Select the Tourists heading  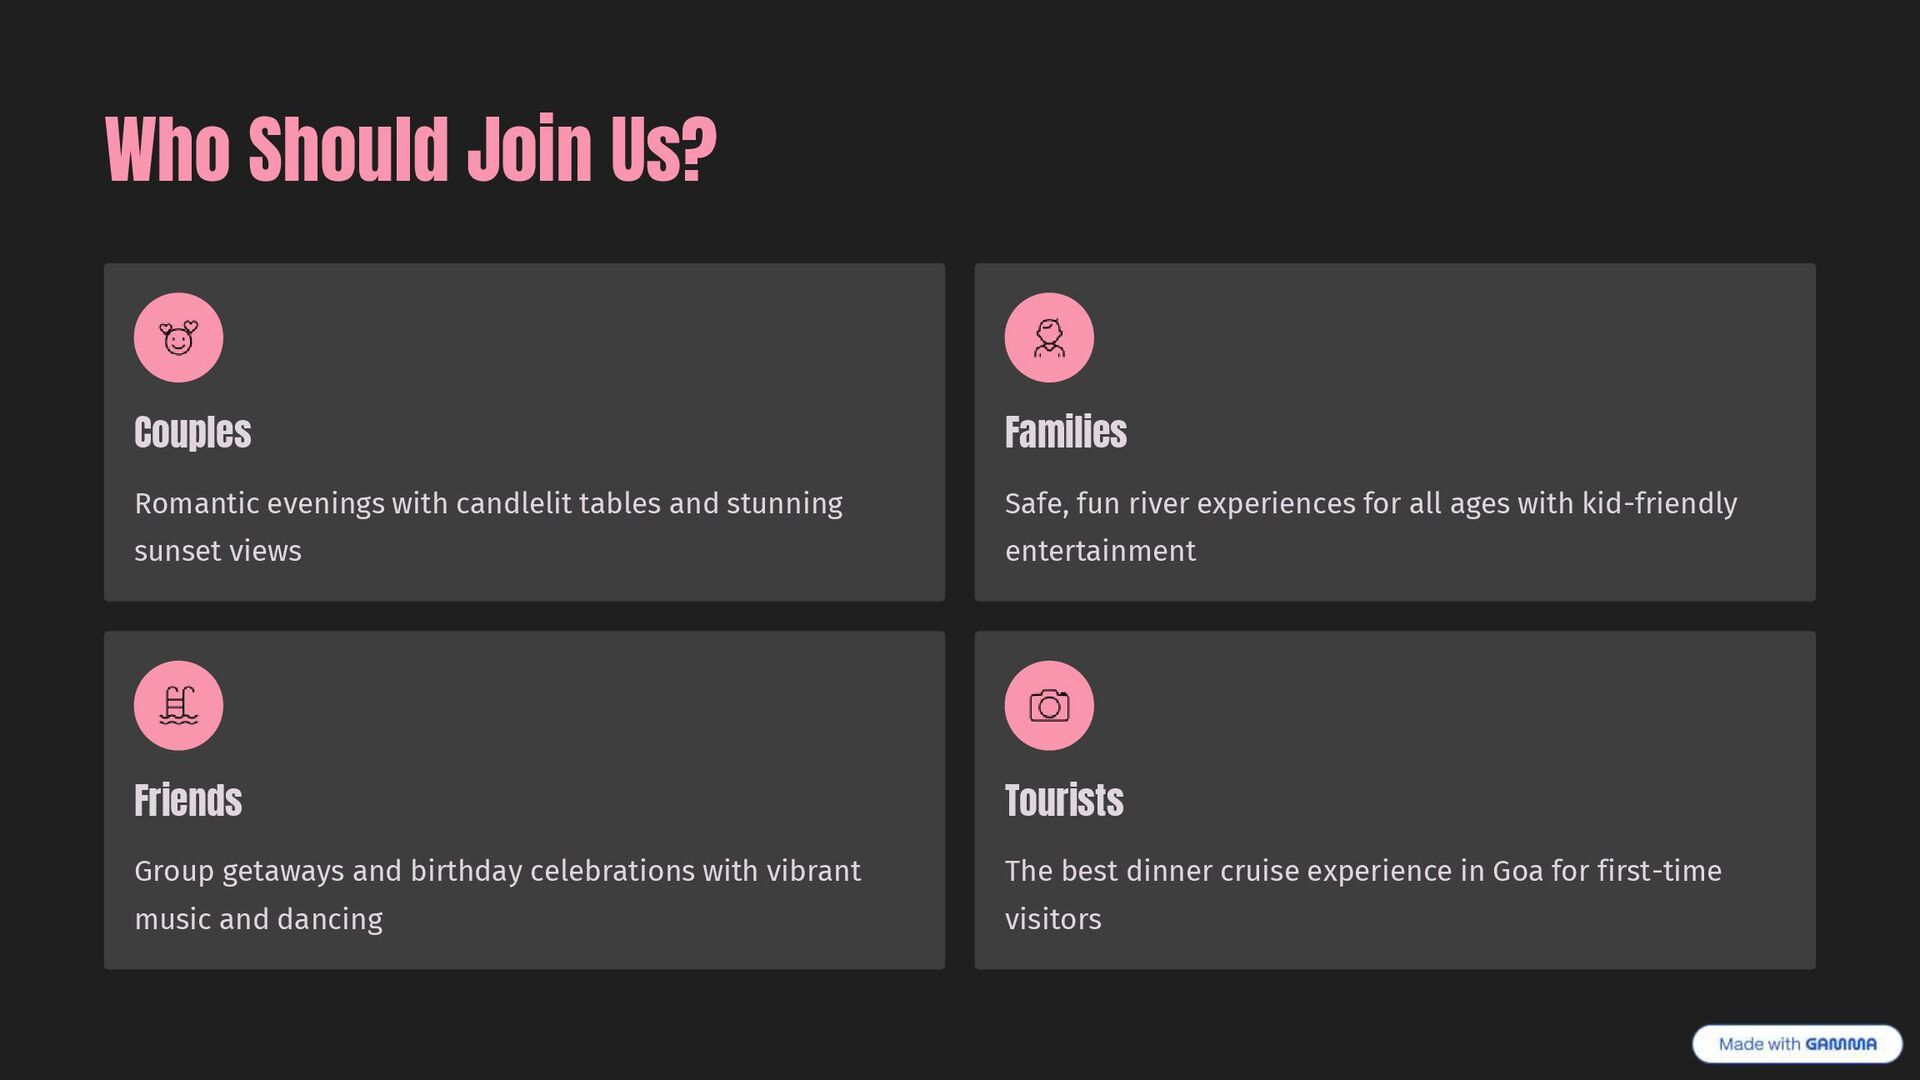1064,800
